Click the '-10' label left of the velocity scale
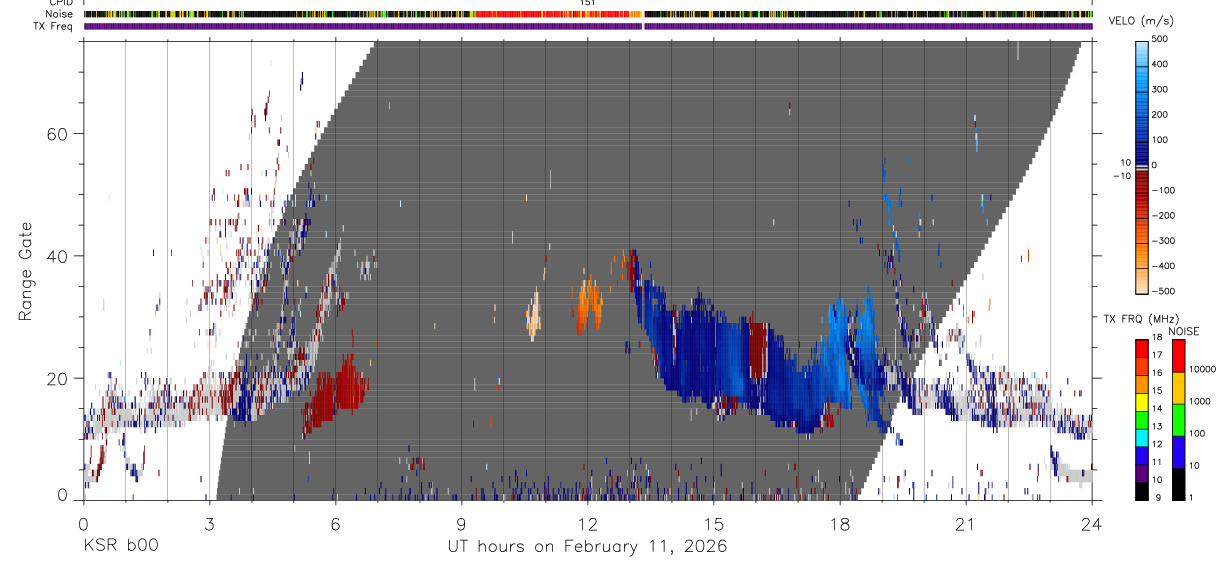The image size is (1228, 567). point(1121,176)
